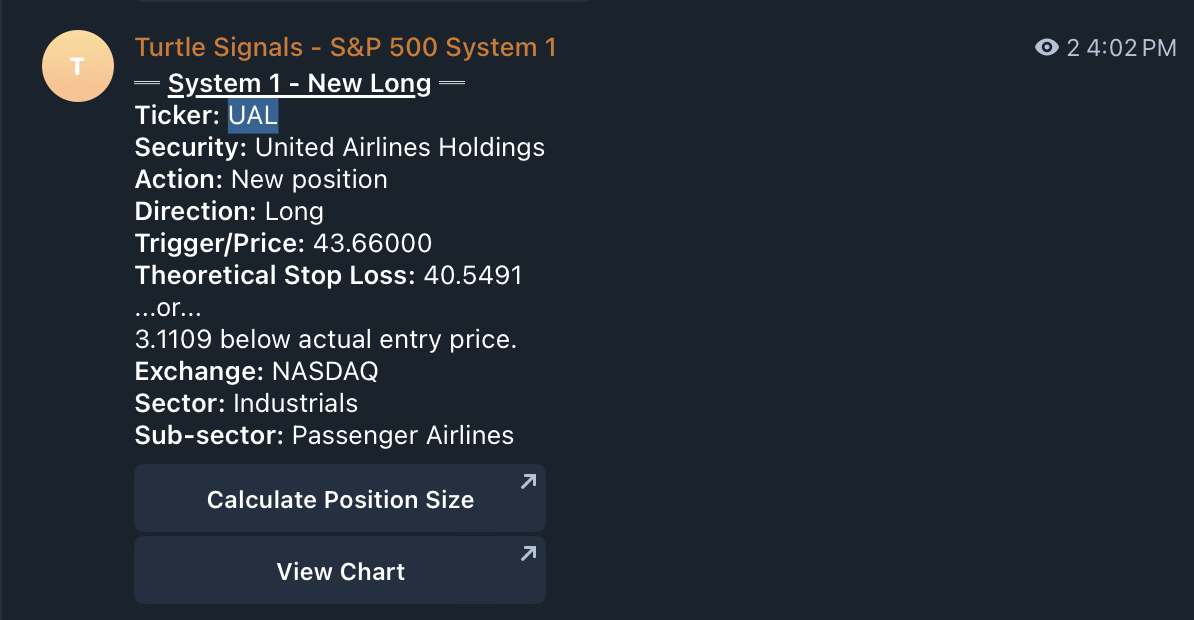1194x620 pixels.
Task: Click the letter T in the avatar circle
Action: pos(77,65)
